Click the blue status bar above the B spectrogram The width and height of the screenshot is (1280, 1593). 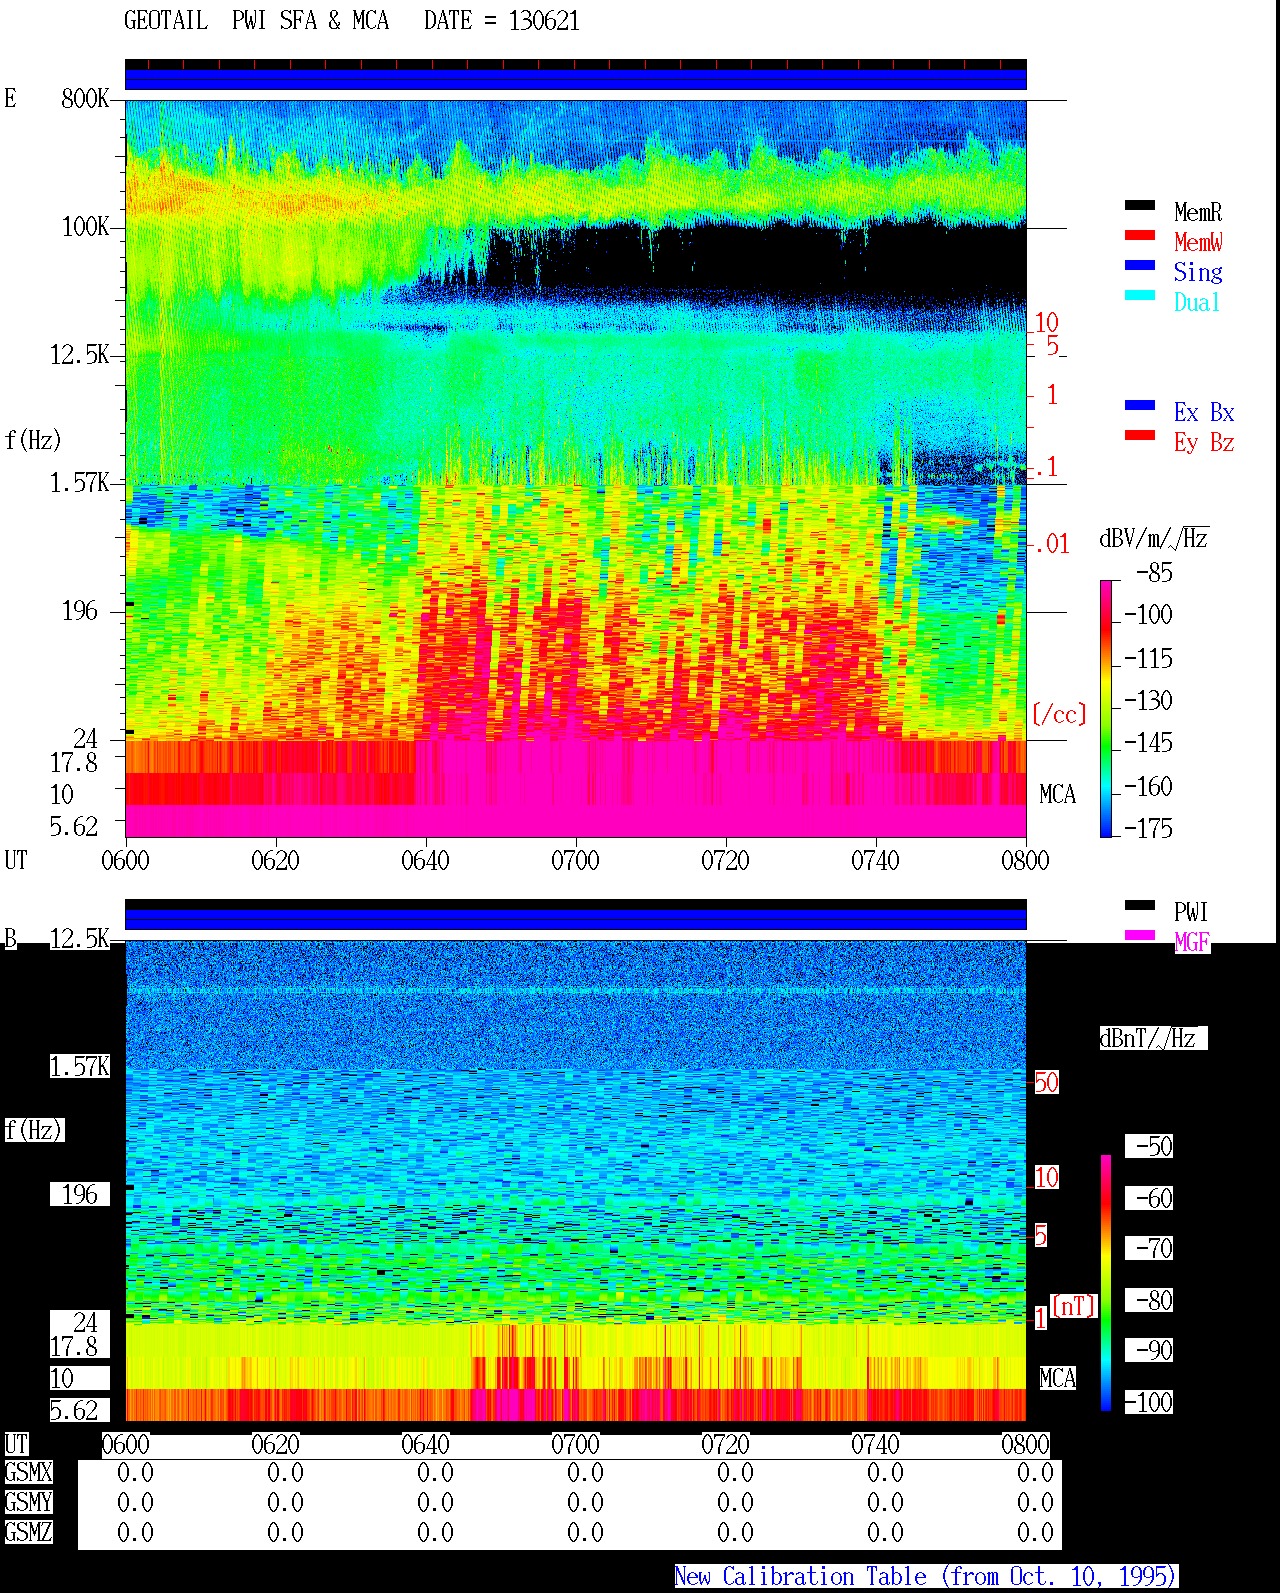575,919
